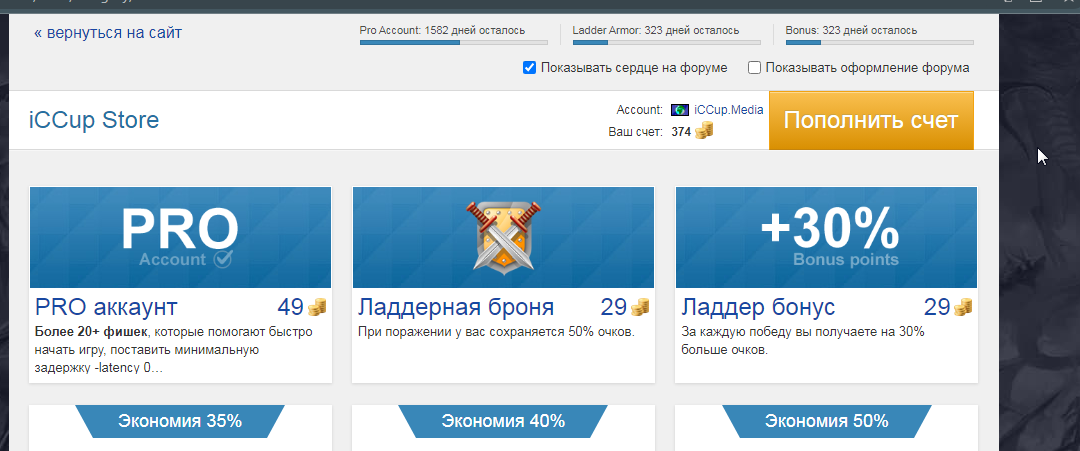
Task: Open the iCCup.Media account link
Action: 728,109
